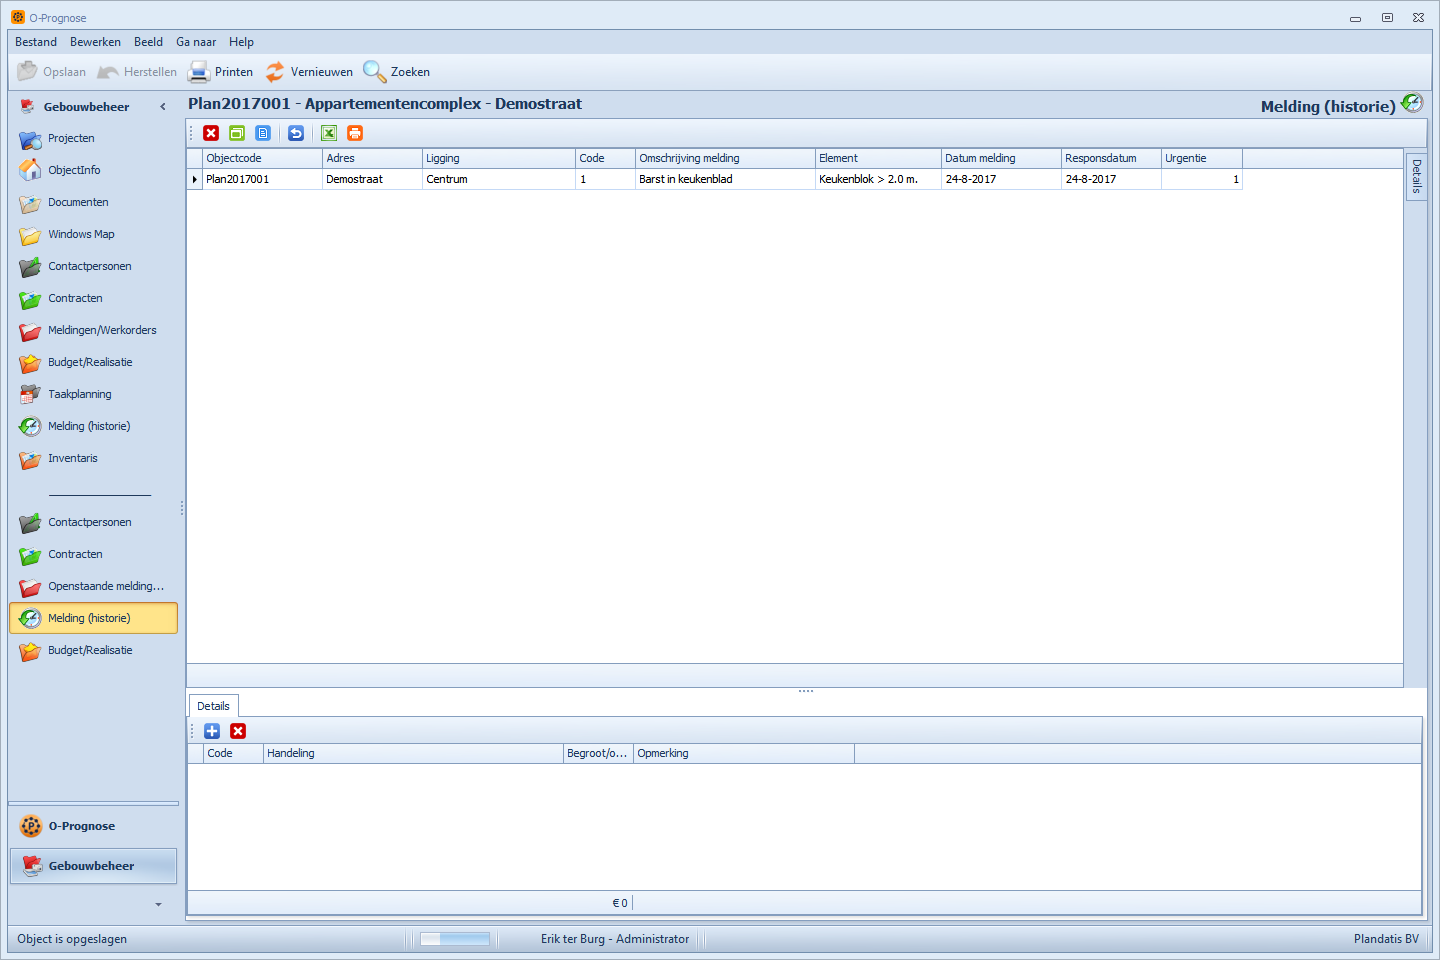The width and height of the screenshot is (1440, 960).
Task: Open Meldingen/Werkorders in the sidebar
Action: [x=102, y=330]
